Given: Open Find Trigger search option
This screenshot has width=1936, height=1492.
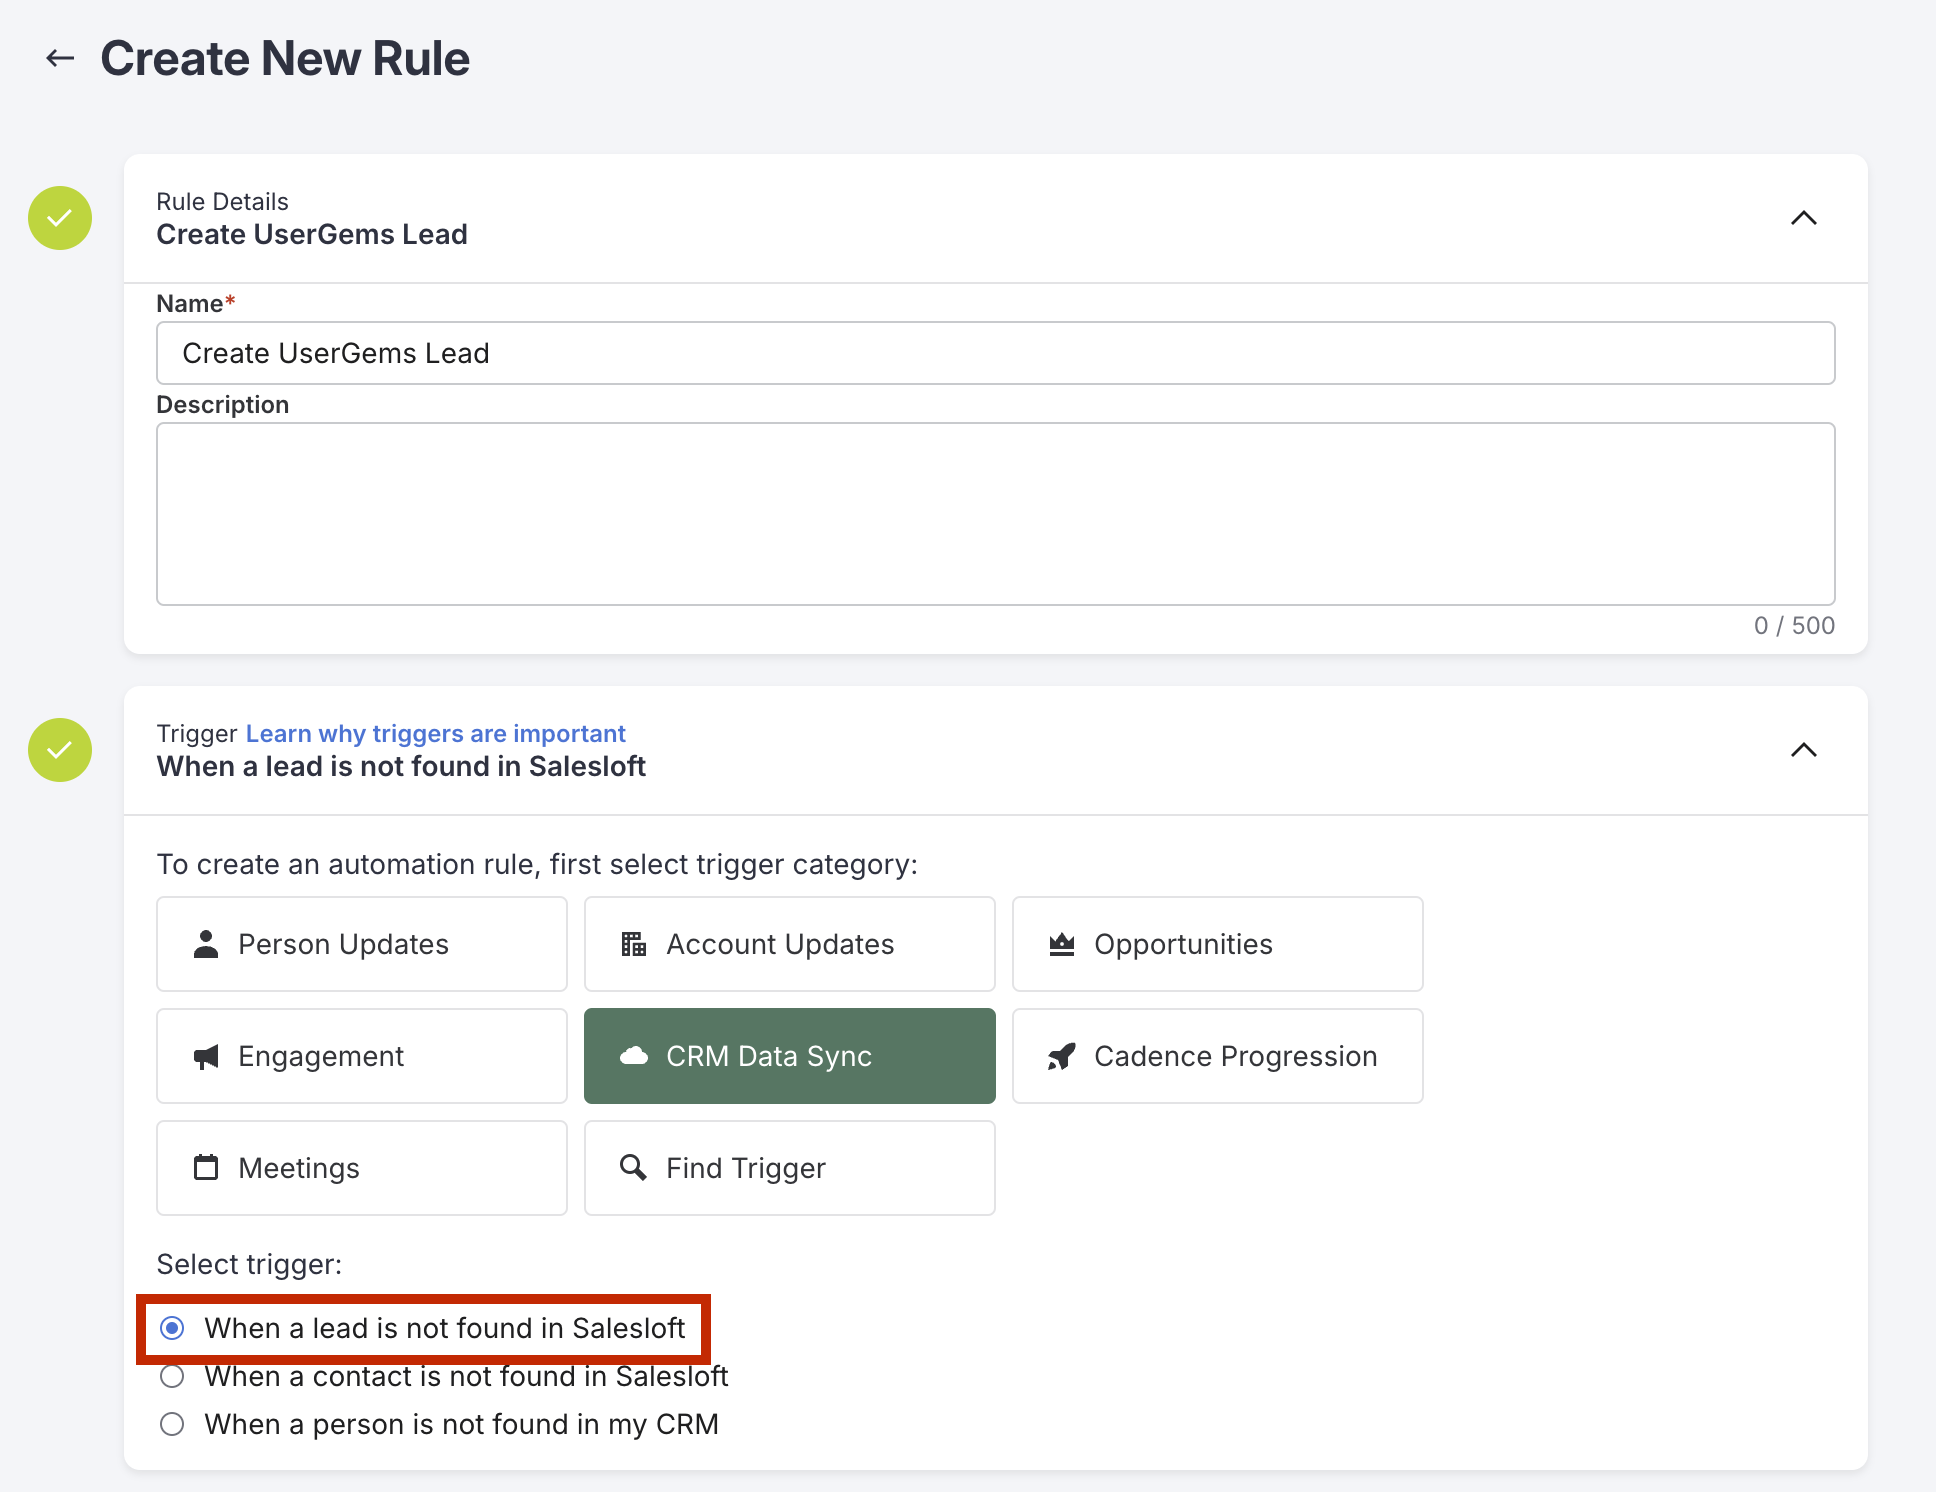Looking at the screenshot, I should pos(790,1168).
